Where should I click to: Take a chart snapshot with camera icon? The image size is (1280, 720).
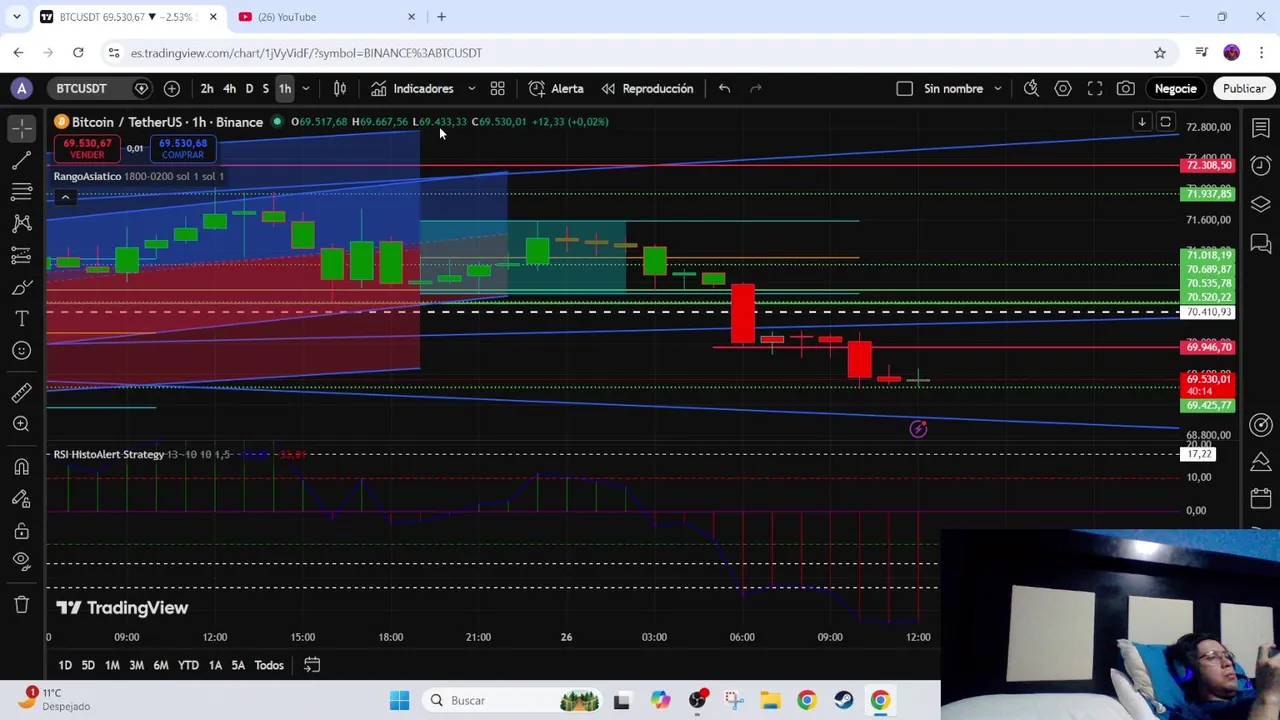1126,89
